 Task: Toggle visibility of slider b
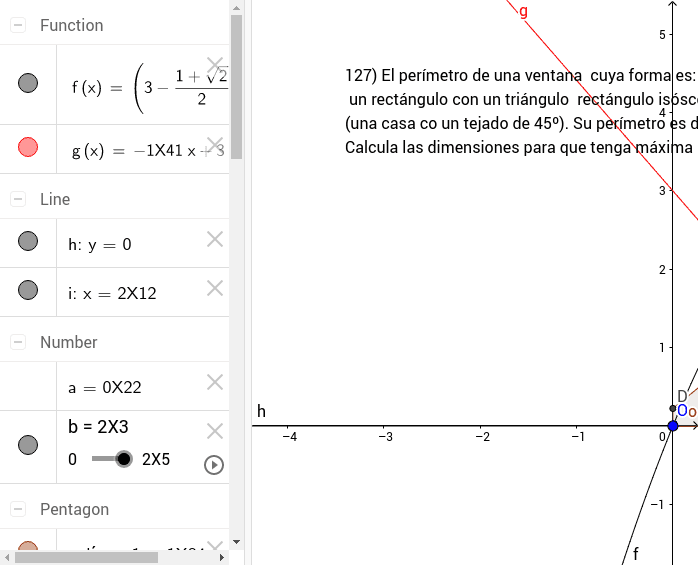[28, 445]
